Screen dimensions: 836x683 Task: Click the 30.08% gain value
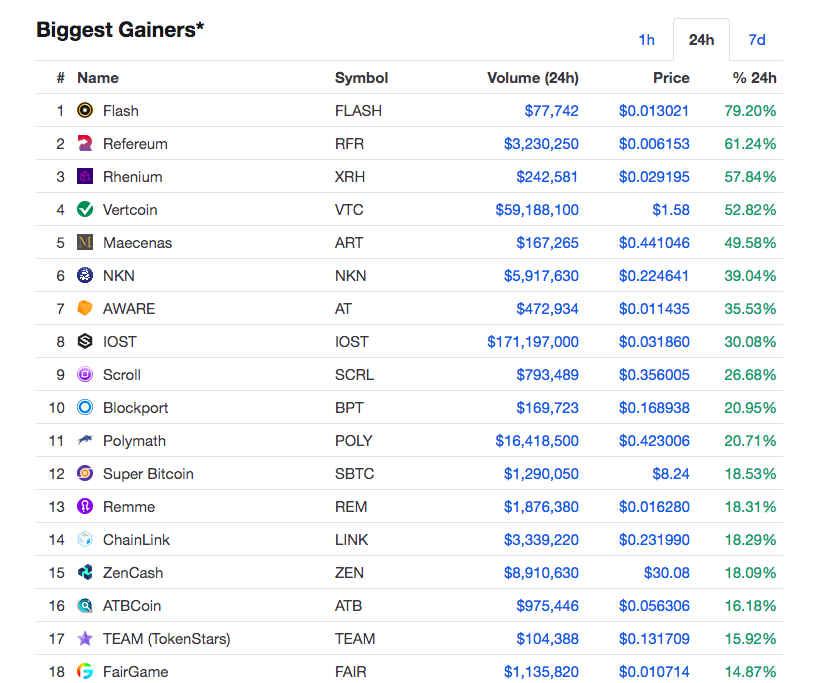(x=750, y=342)
